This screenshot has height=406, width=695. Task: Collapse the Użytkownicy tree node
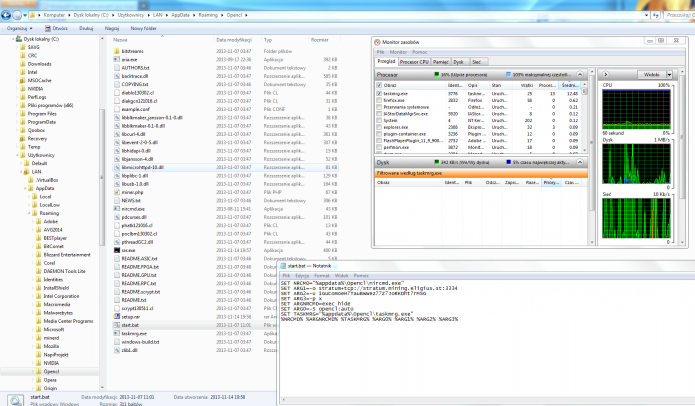[x=18, y=155]
